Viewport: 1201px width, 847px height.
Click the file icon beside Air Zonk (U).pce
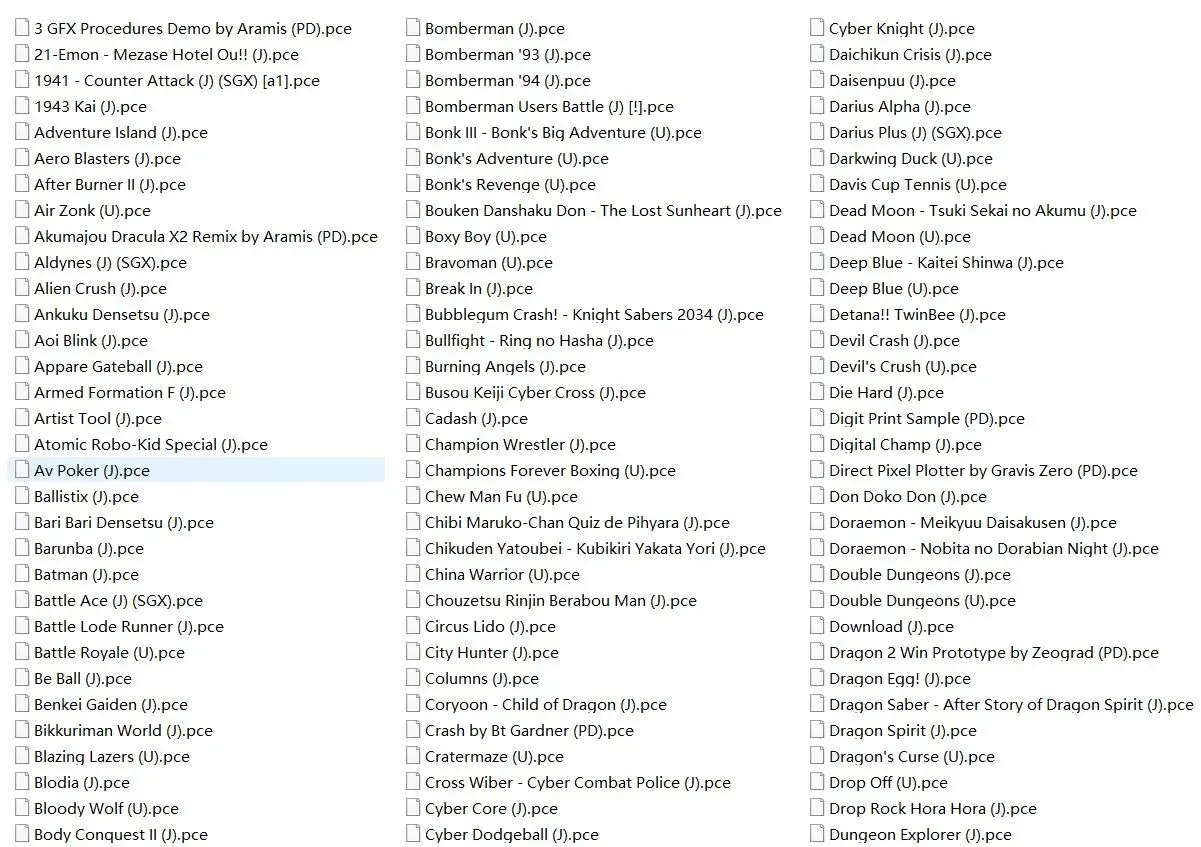coord(22,210)
